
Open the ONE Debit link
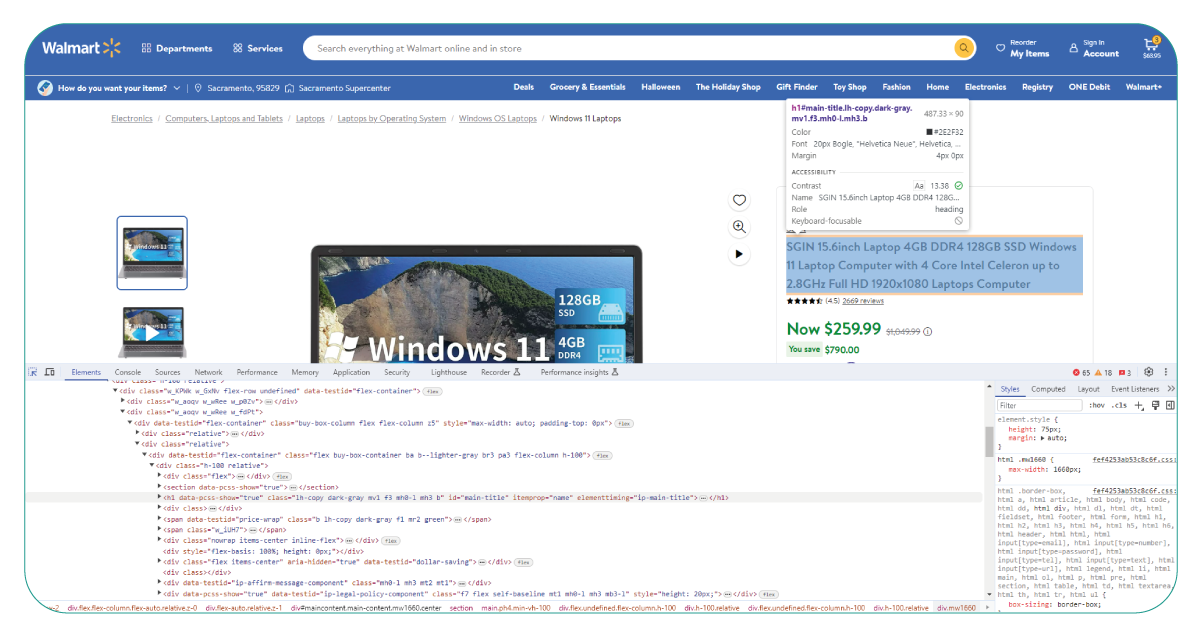coord(1089,87)
